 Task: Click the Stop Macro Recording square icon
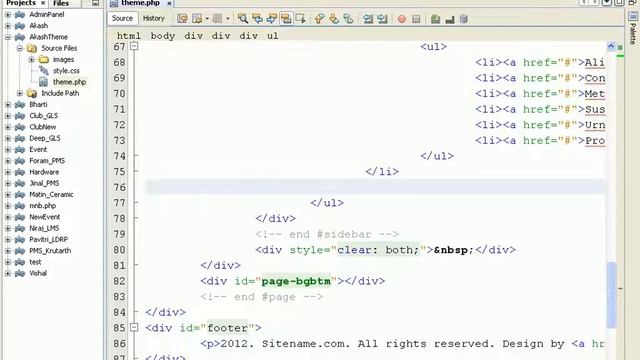click(416, 19)
